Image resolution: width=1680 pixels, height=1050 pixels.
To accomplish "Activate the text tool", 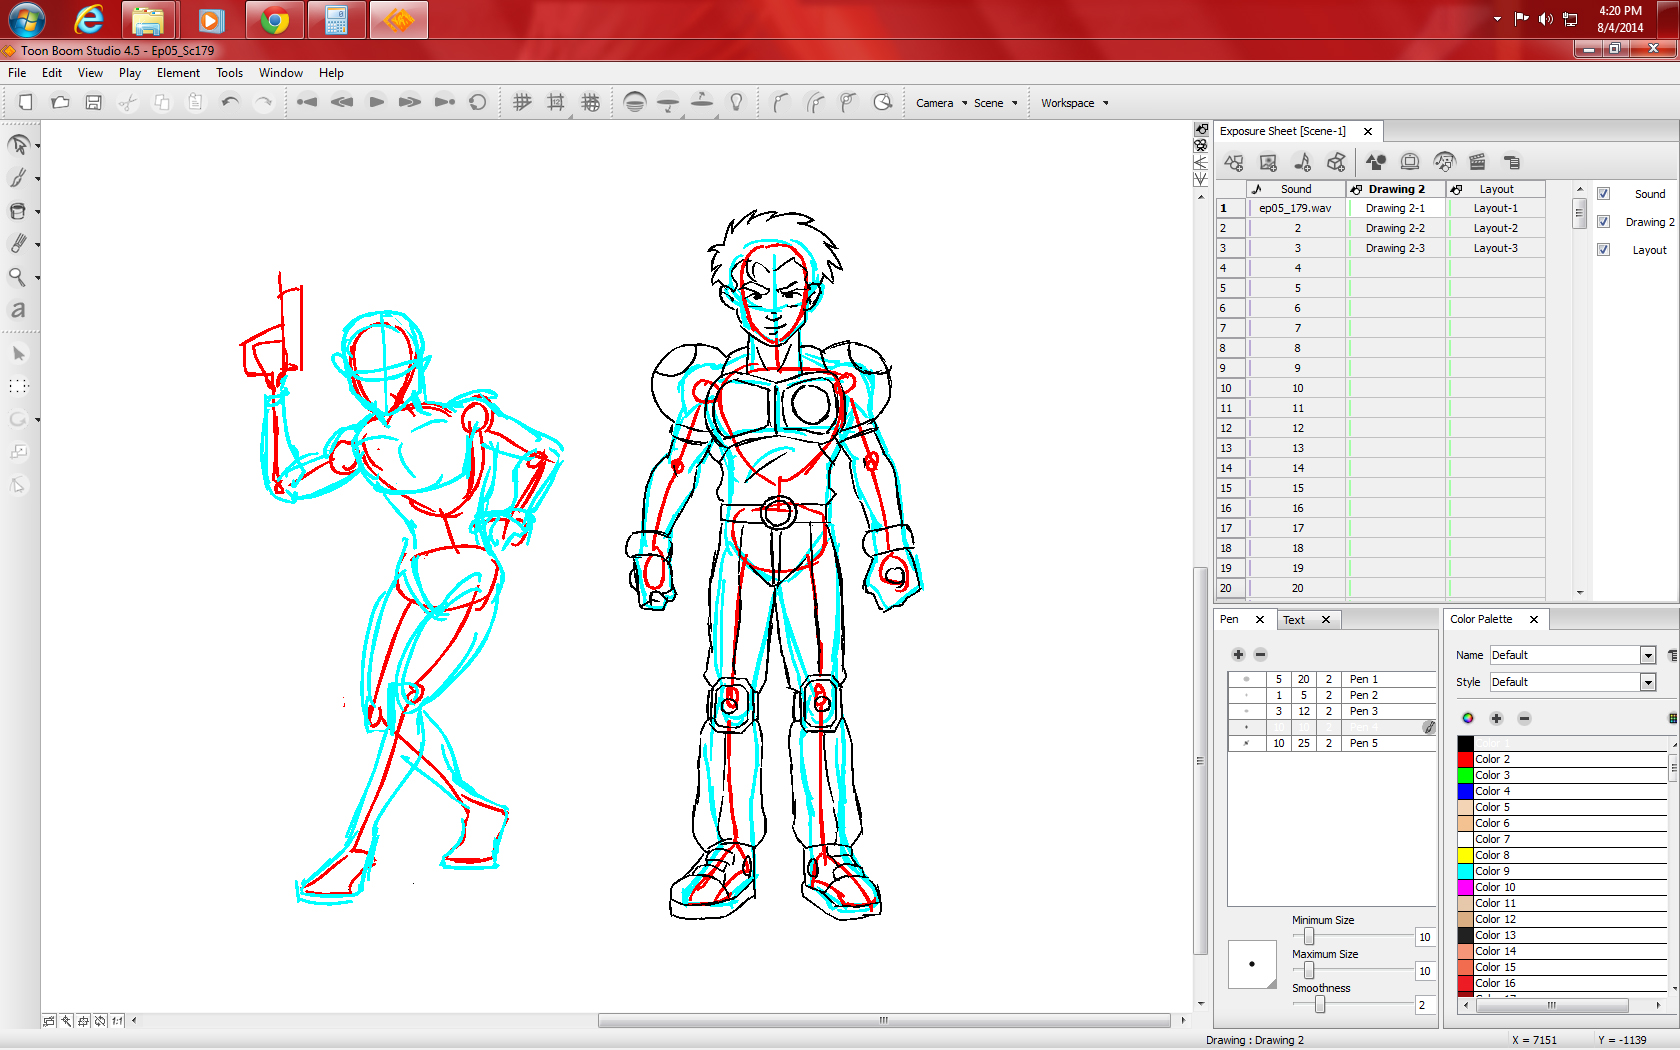I will (17, 310).
